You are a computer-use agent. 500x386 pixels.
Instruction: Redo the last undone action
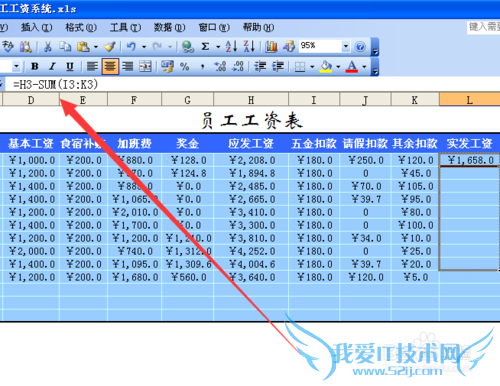point(157,47)
